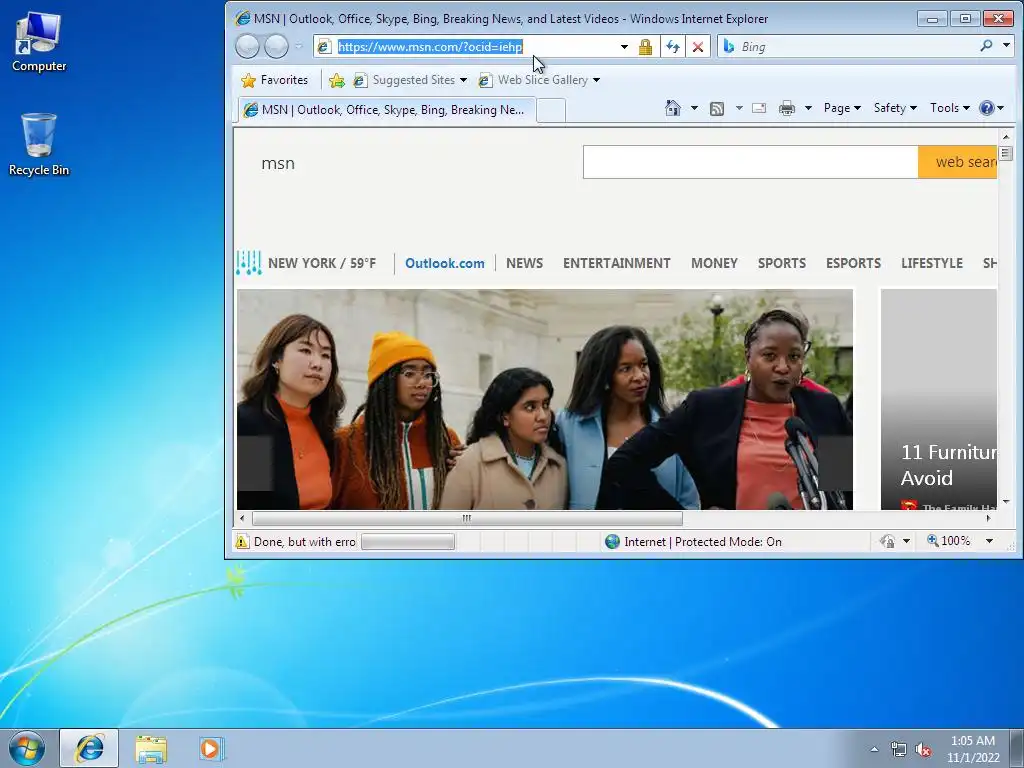Show the next slideshow story
Image resolution: width=1024 pixels, height=768 pixels.
835,463
